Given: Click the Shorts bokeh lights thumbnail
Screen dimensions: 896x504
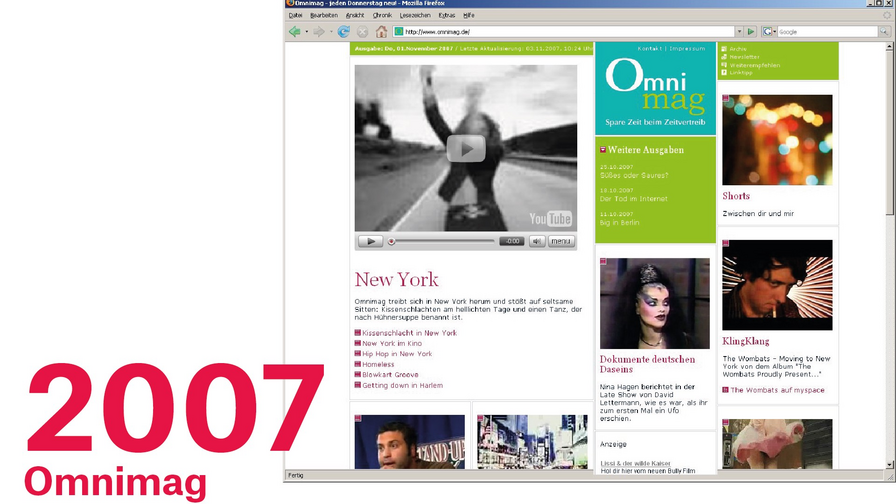Looking at the screenshot, I should click(777, 140).
